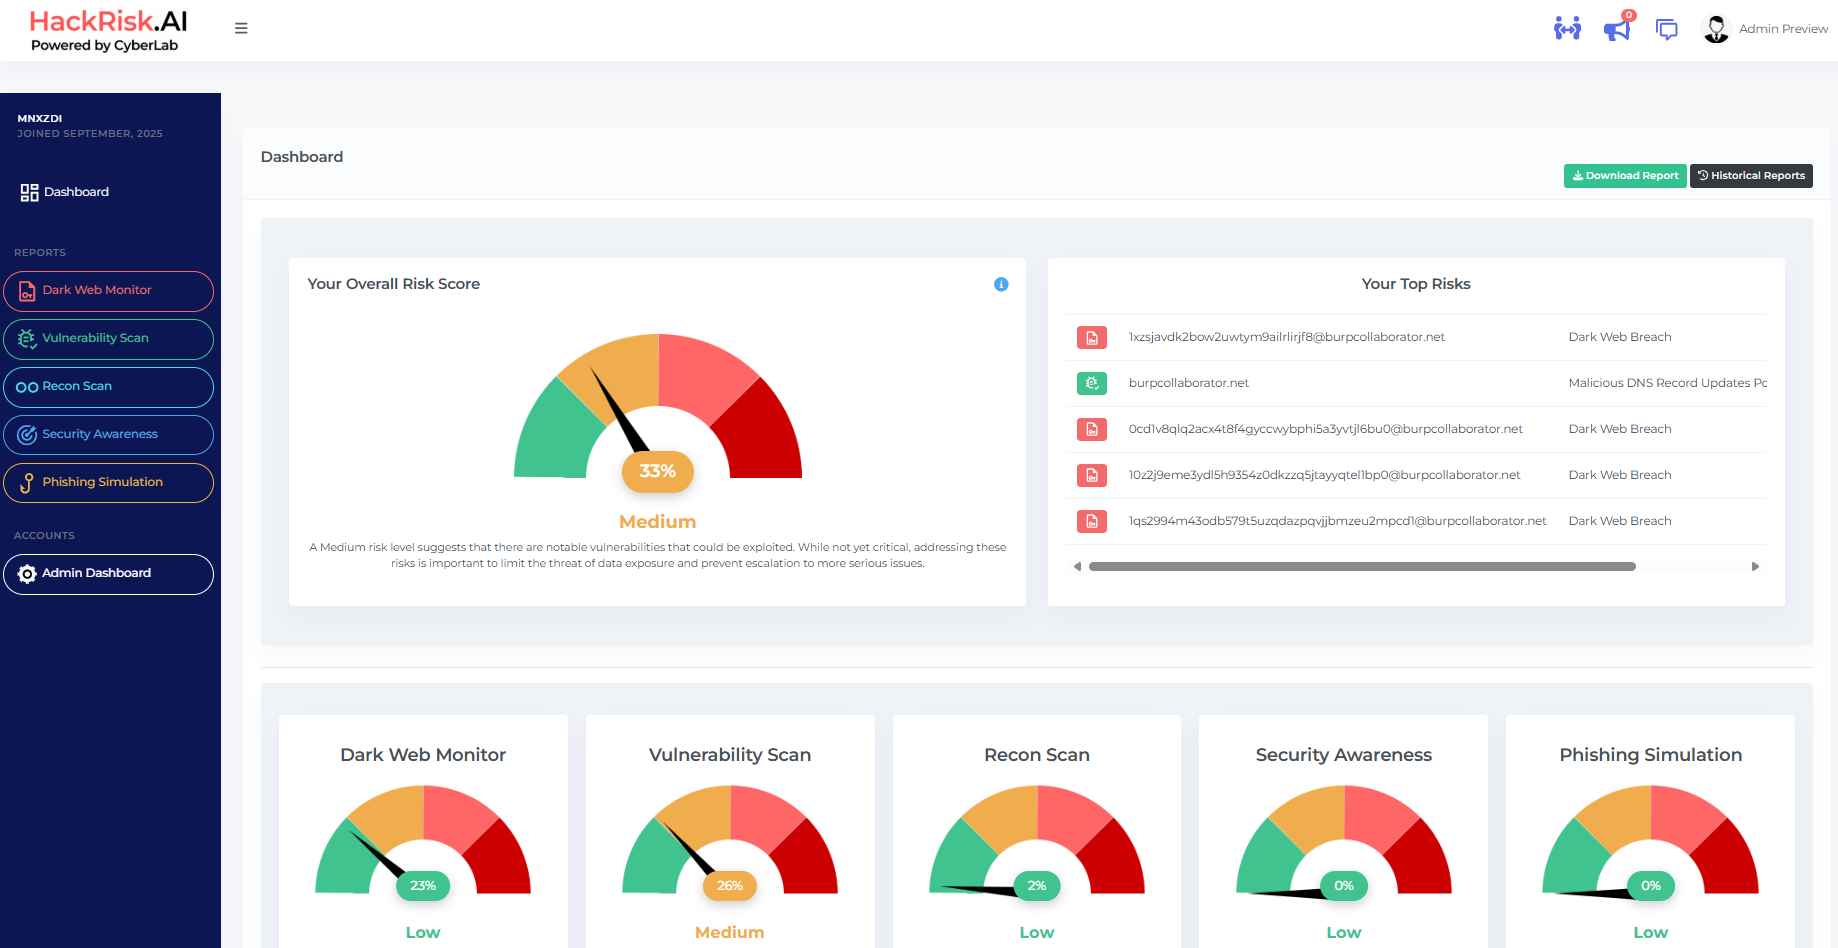The width and height of the screenshot is (1838, 948).
Task: Open the megaphone announcements icon
Action: [1617, 29]
